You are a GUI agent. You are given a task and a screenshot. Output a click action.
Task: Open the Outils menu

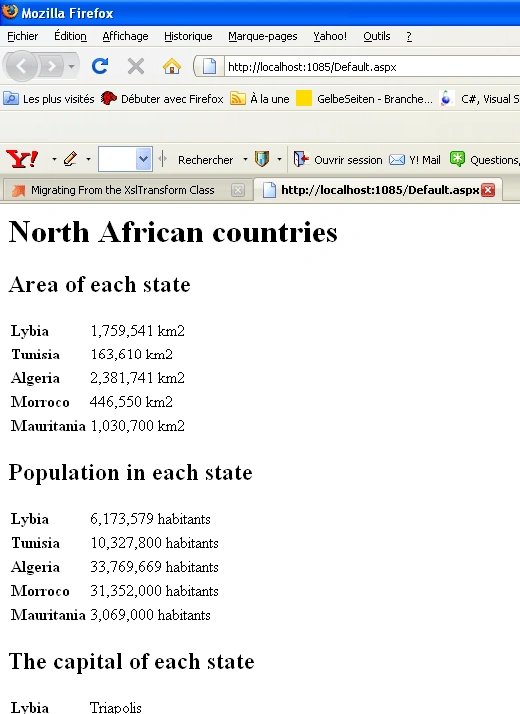(377, 36)
